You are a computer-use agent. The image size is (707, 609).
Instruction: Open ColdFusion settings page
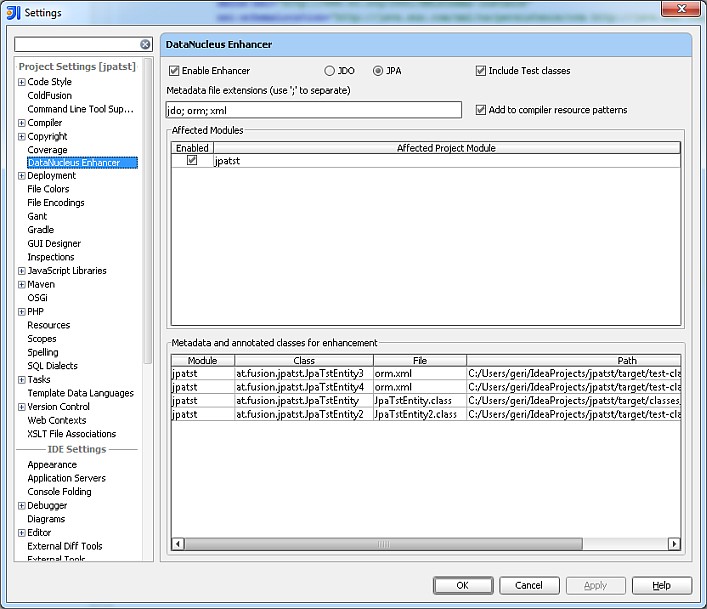[x=50, y=96]
